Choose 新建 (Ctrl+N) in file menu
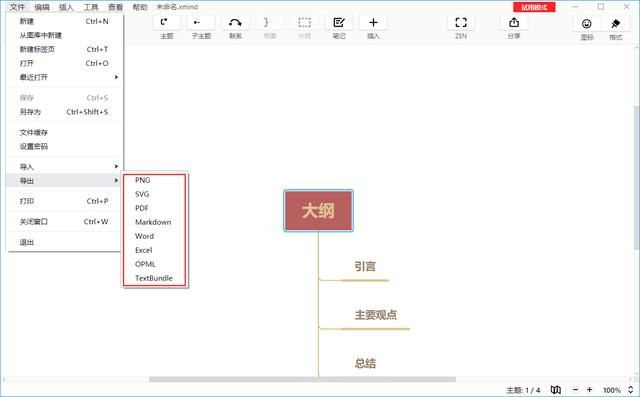 point(64,21)
